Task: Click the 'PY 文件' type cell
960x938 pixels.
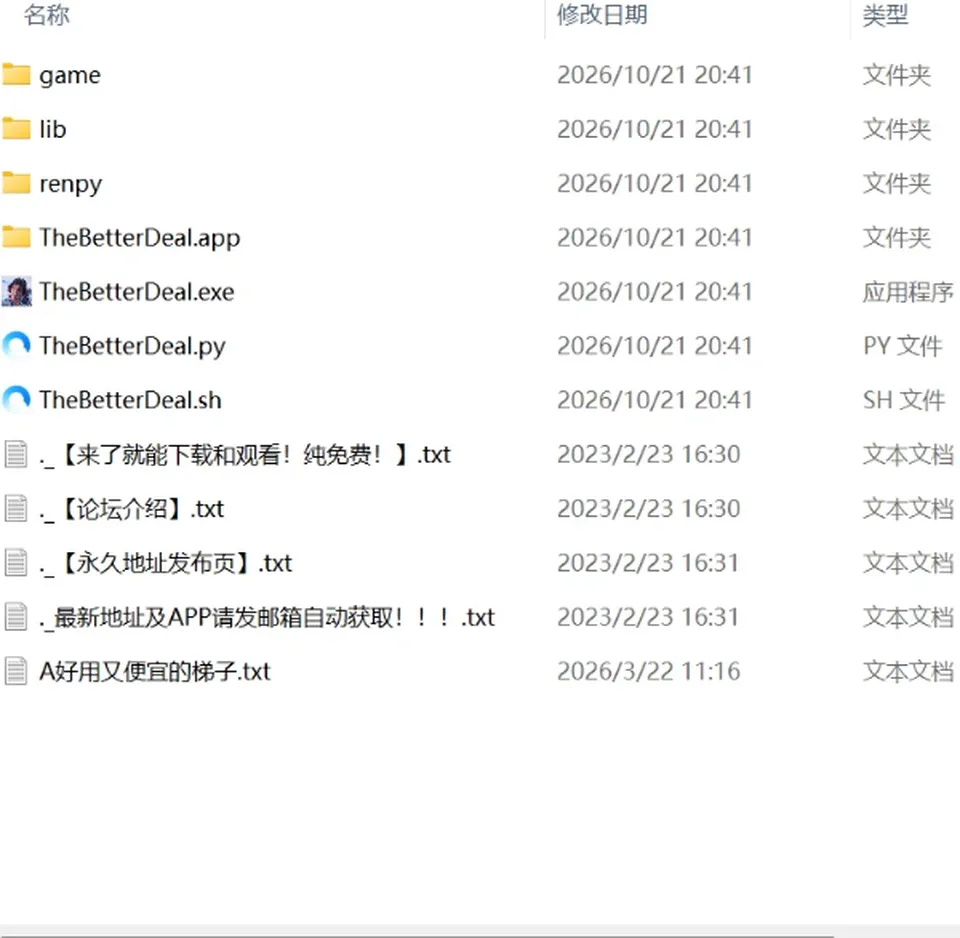Action: (902, 346)
